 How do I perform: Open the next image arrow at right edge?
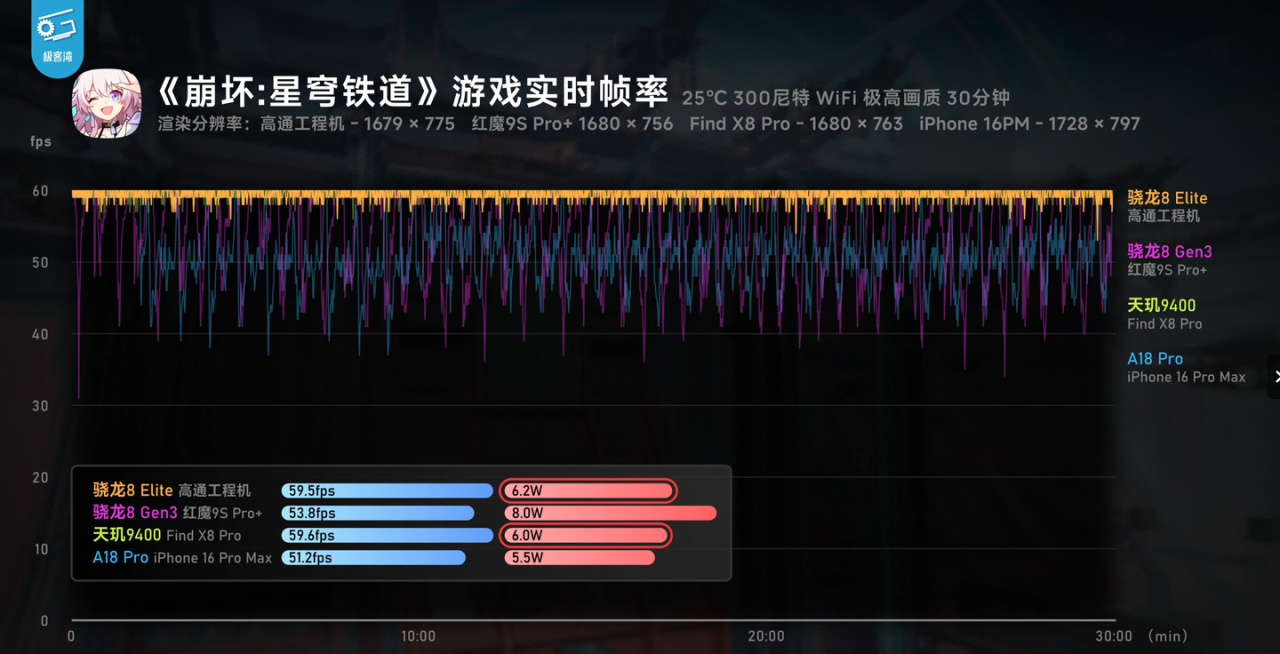[1275, 377]
